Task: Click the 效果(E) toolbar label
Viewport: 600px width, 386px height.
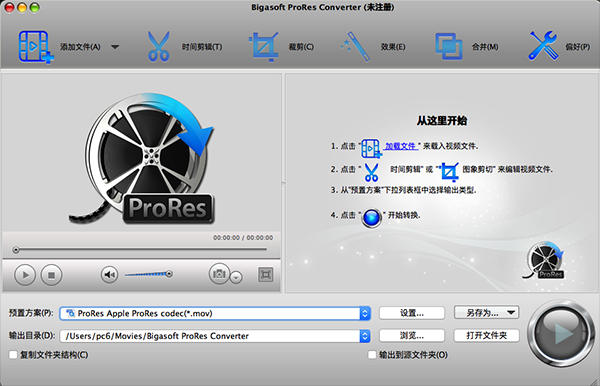Action: point(393,47)
